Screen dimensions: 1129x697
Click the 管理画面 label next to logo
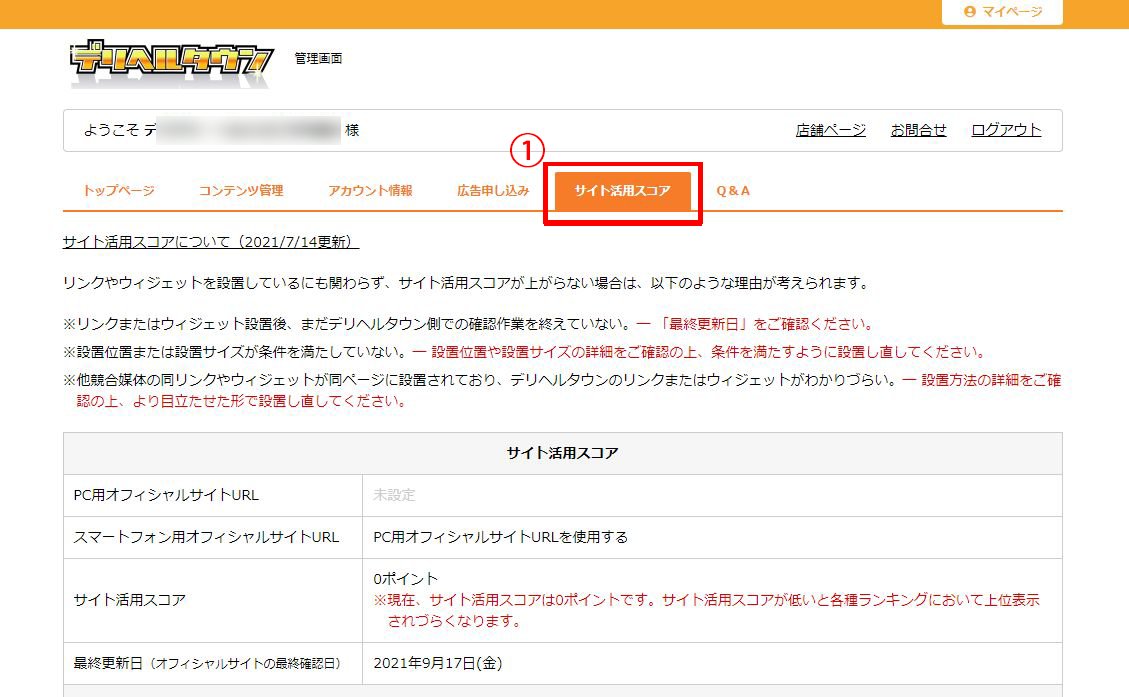coord(317,58)
